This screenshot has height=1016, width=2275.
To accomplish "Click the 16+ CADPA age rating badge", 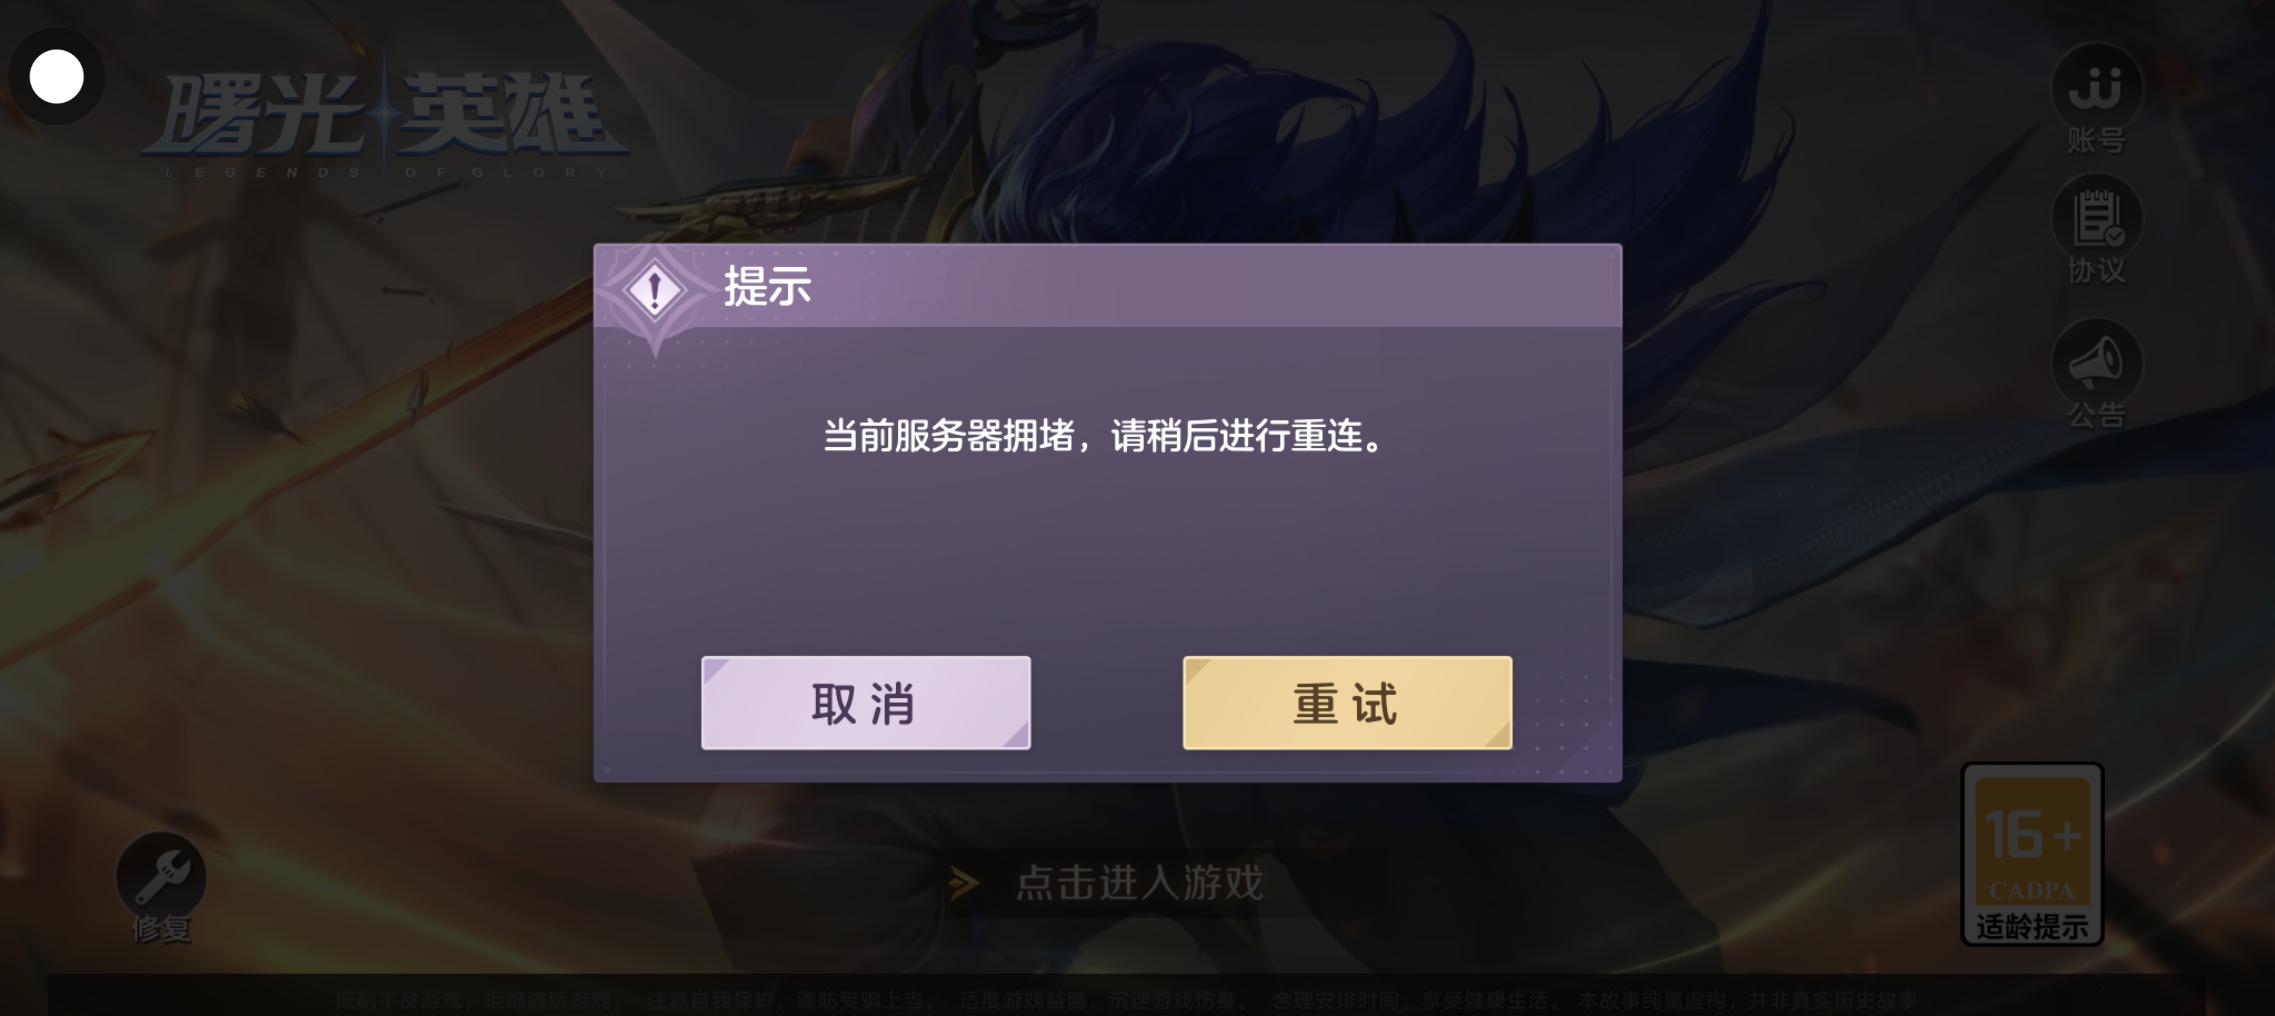I will point(2033,854).
